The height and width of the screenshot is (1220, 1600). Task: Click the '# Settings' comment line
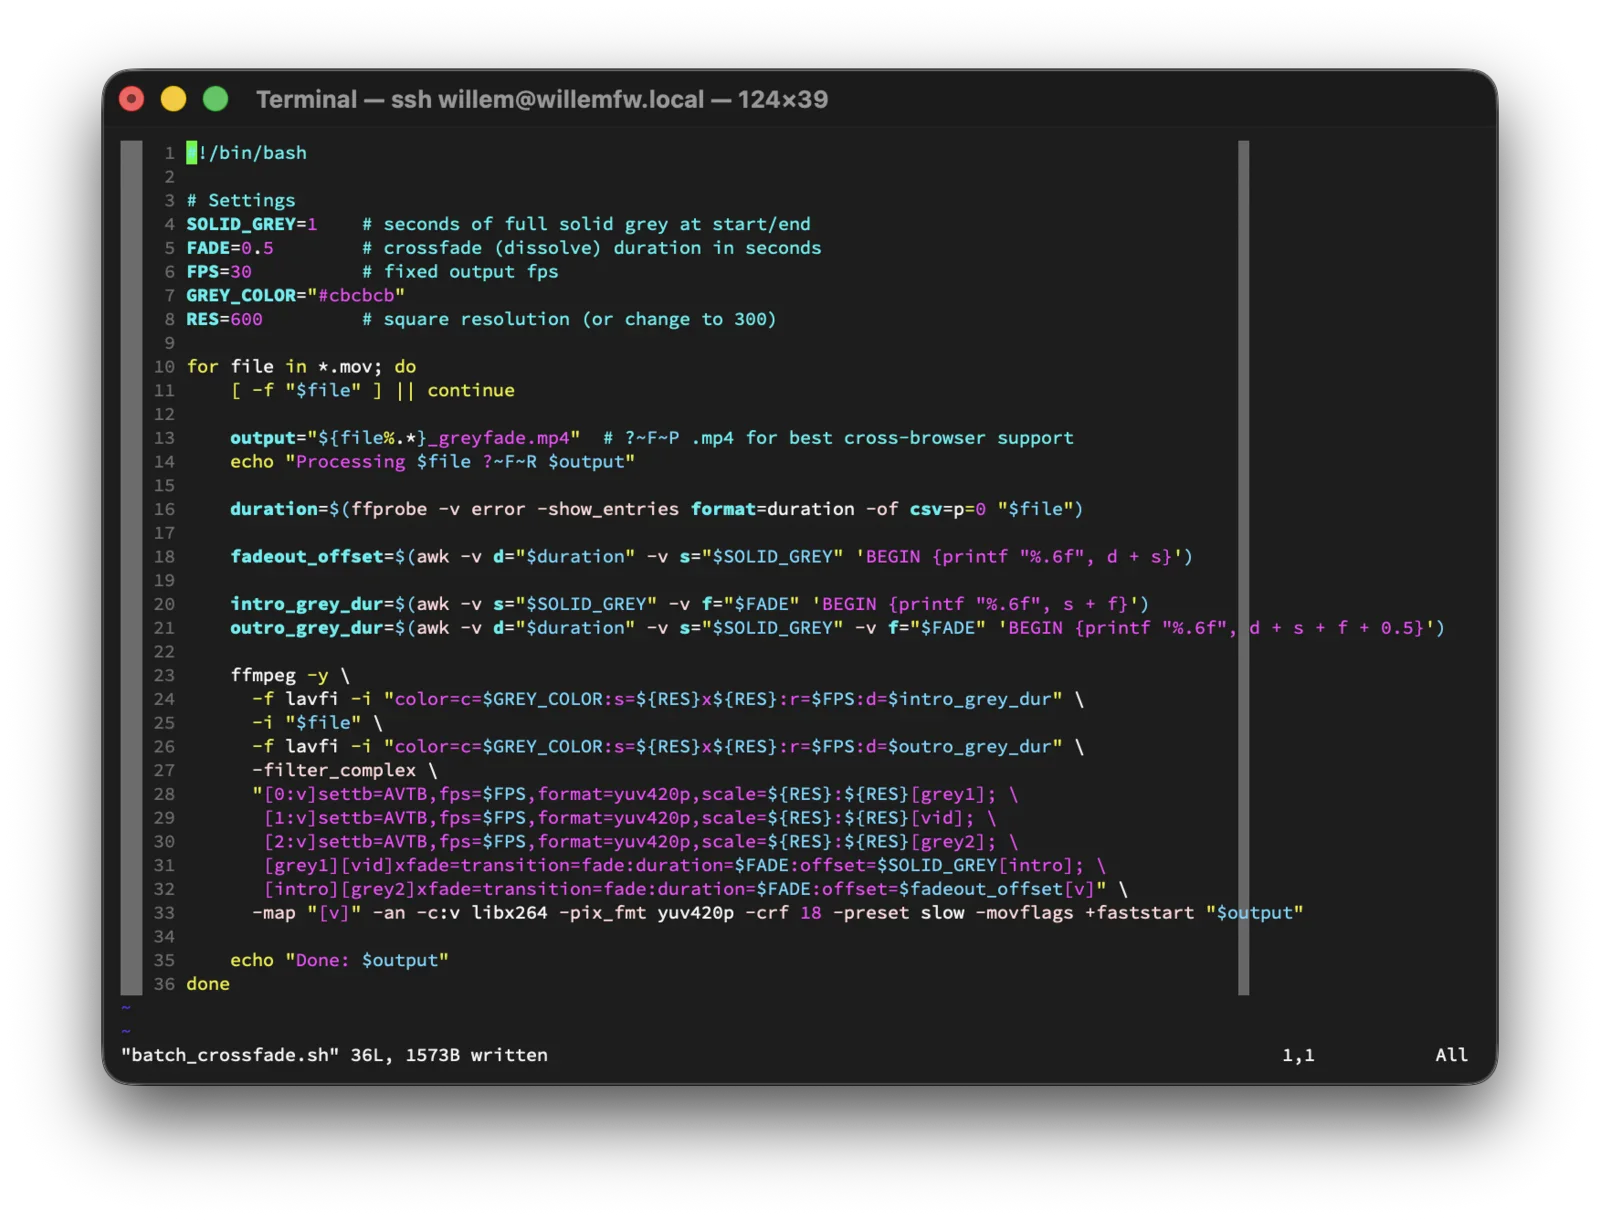click(241, 200)
